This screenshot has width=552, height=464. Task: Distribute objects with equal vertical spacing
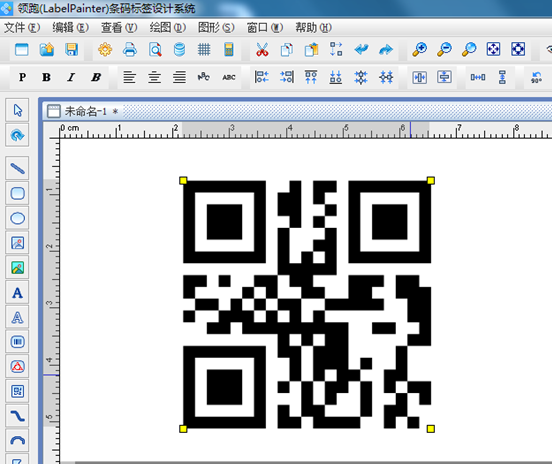[x=502, y=77]
